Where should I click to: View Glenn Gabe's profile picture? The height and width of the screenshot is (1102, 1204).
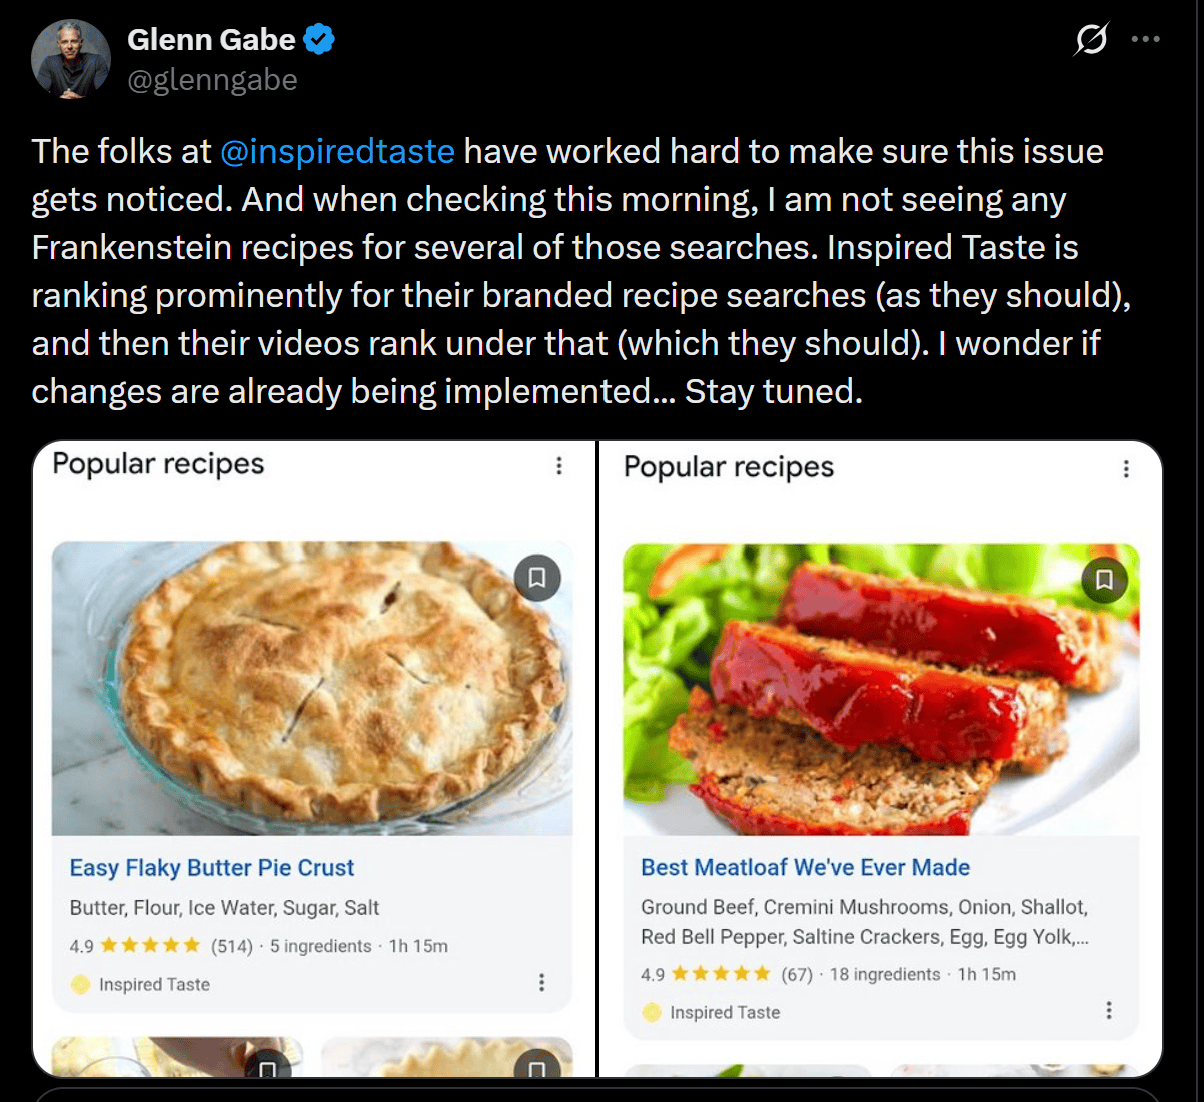71,58
